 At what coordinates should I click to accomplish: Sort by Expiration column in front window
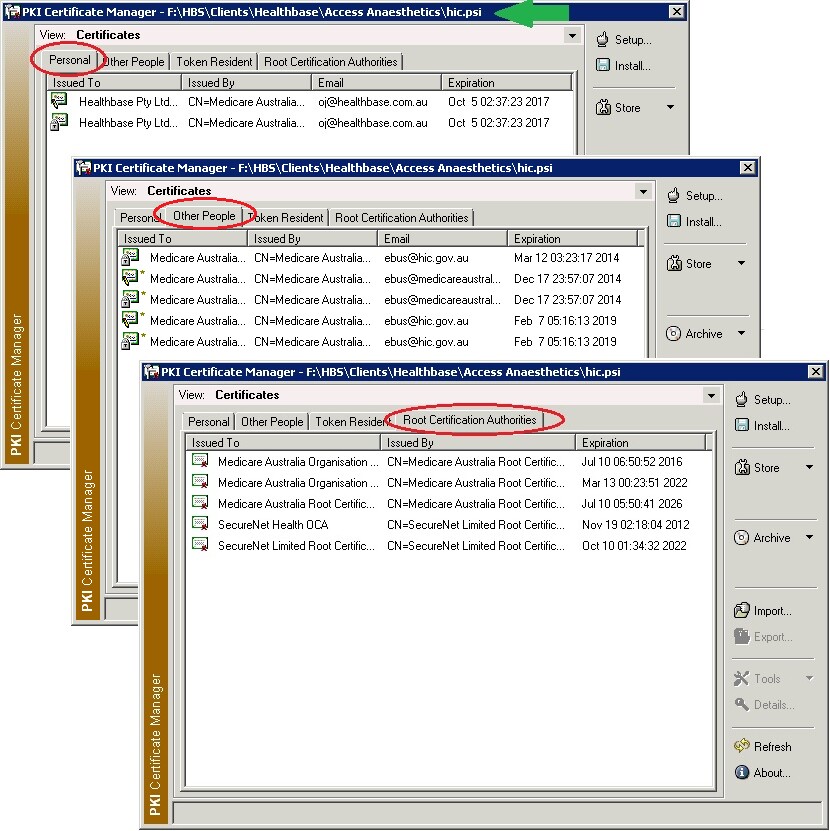click(641, 443)
